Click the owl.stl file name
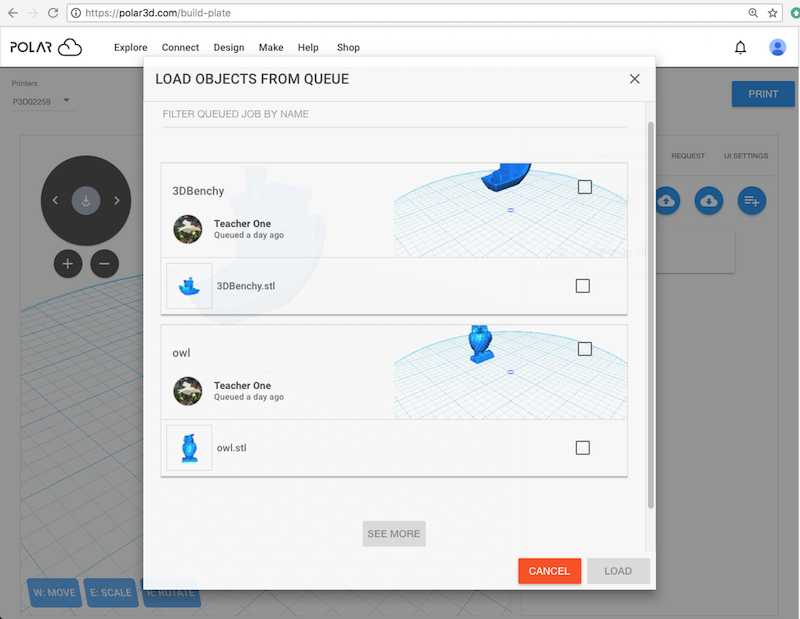800x619 pixels. point(232,448)
